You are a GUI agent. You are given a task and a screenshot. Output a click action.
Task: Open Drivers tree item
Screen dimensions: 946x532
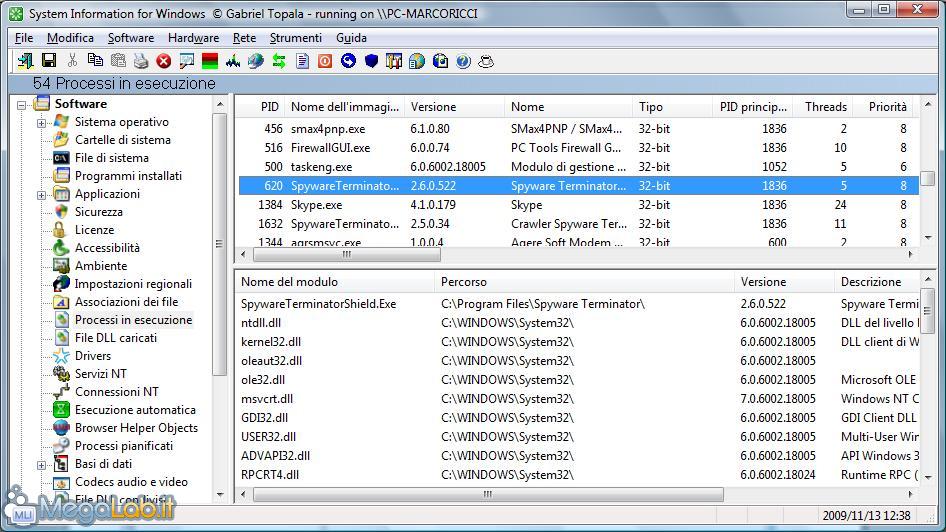pyautogui.click(x=93, y=356)
